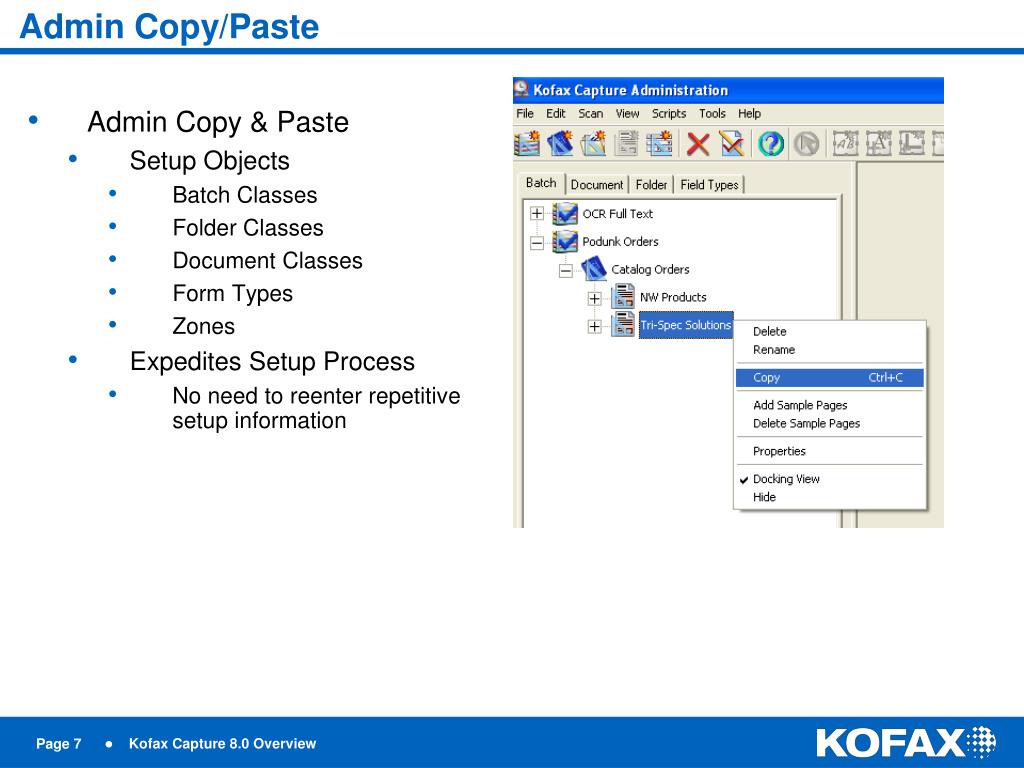Screen dimensions: 1024x768
Task: Click the OCR Full Text batch class icon
Action: 565,214
